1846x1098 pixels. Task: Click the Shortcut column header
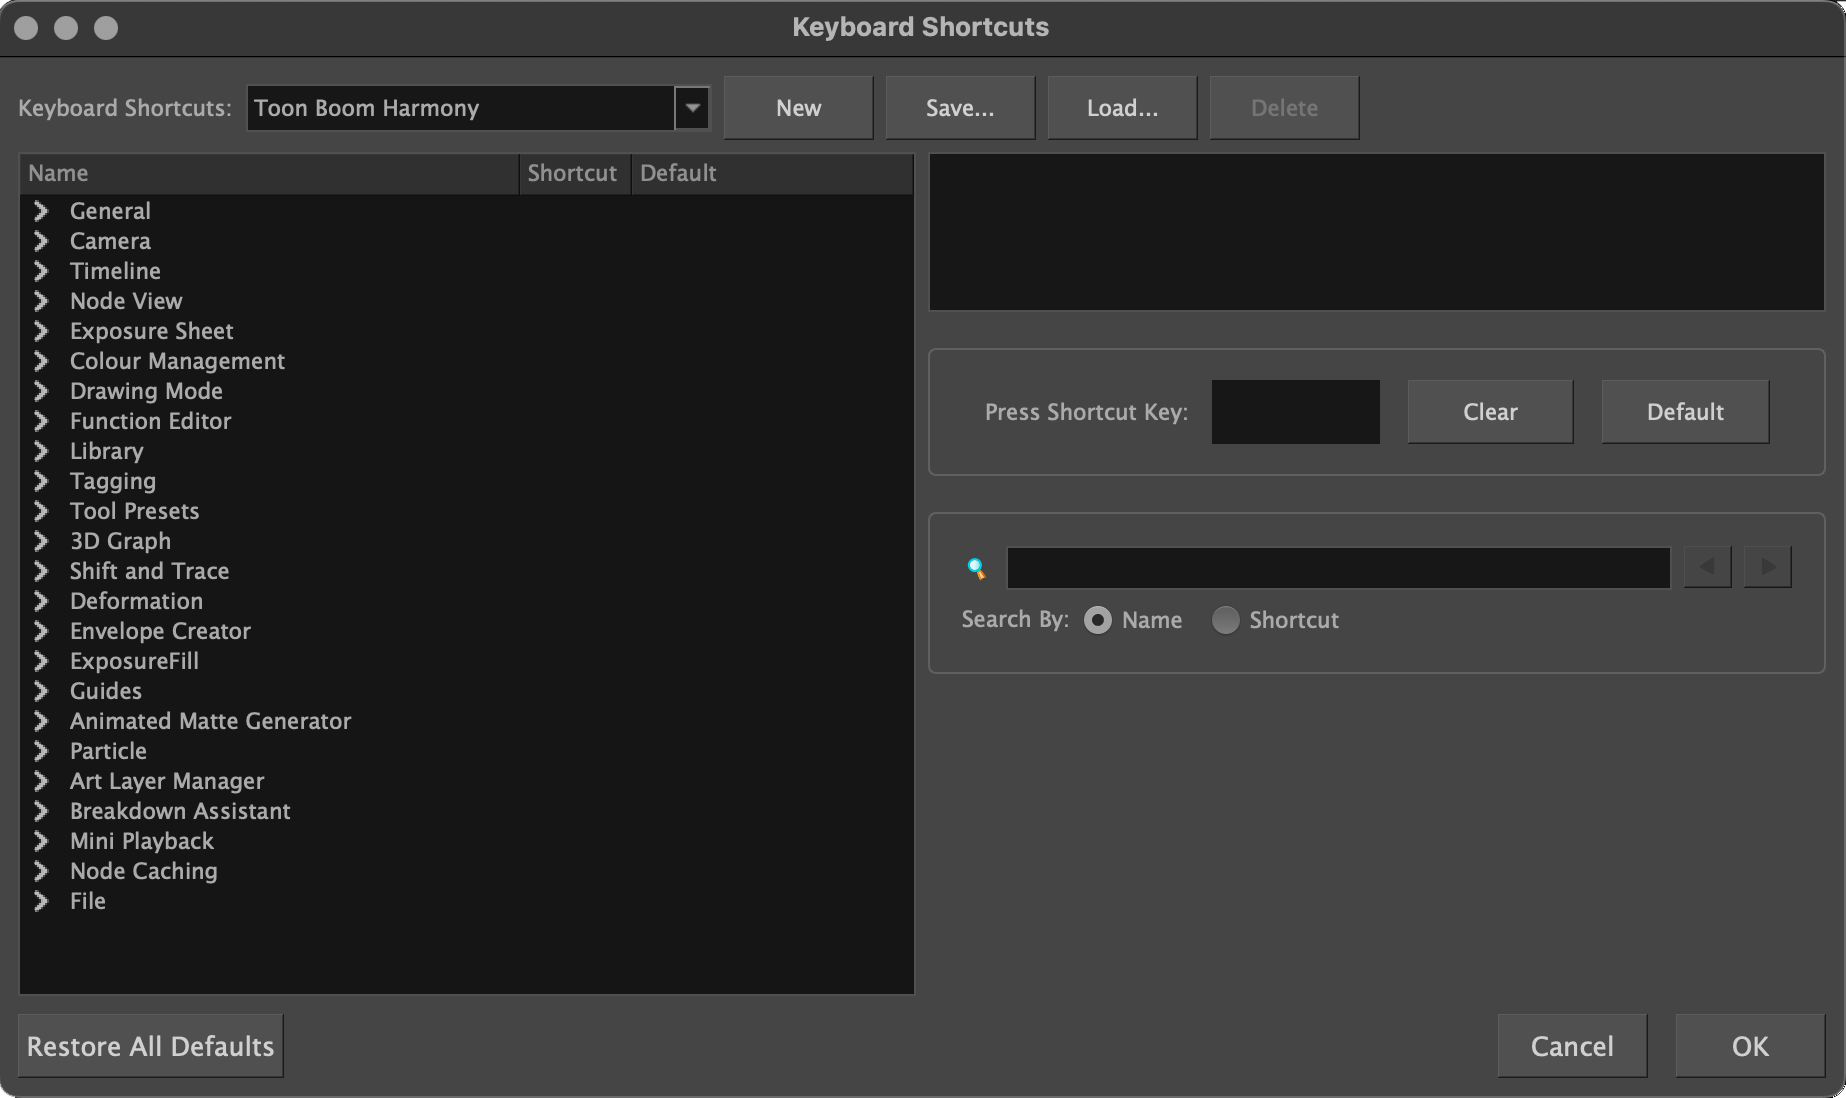(x=575, y=173)
